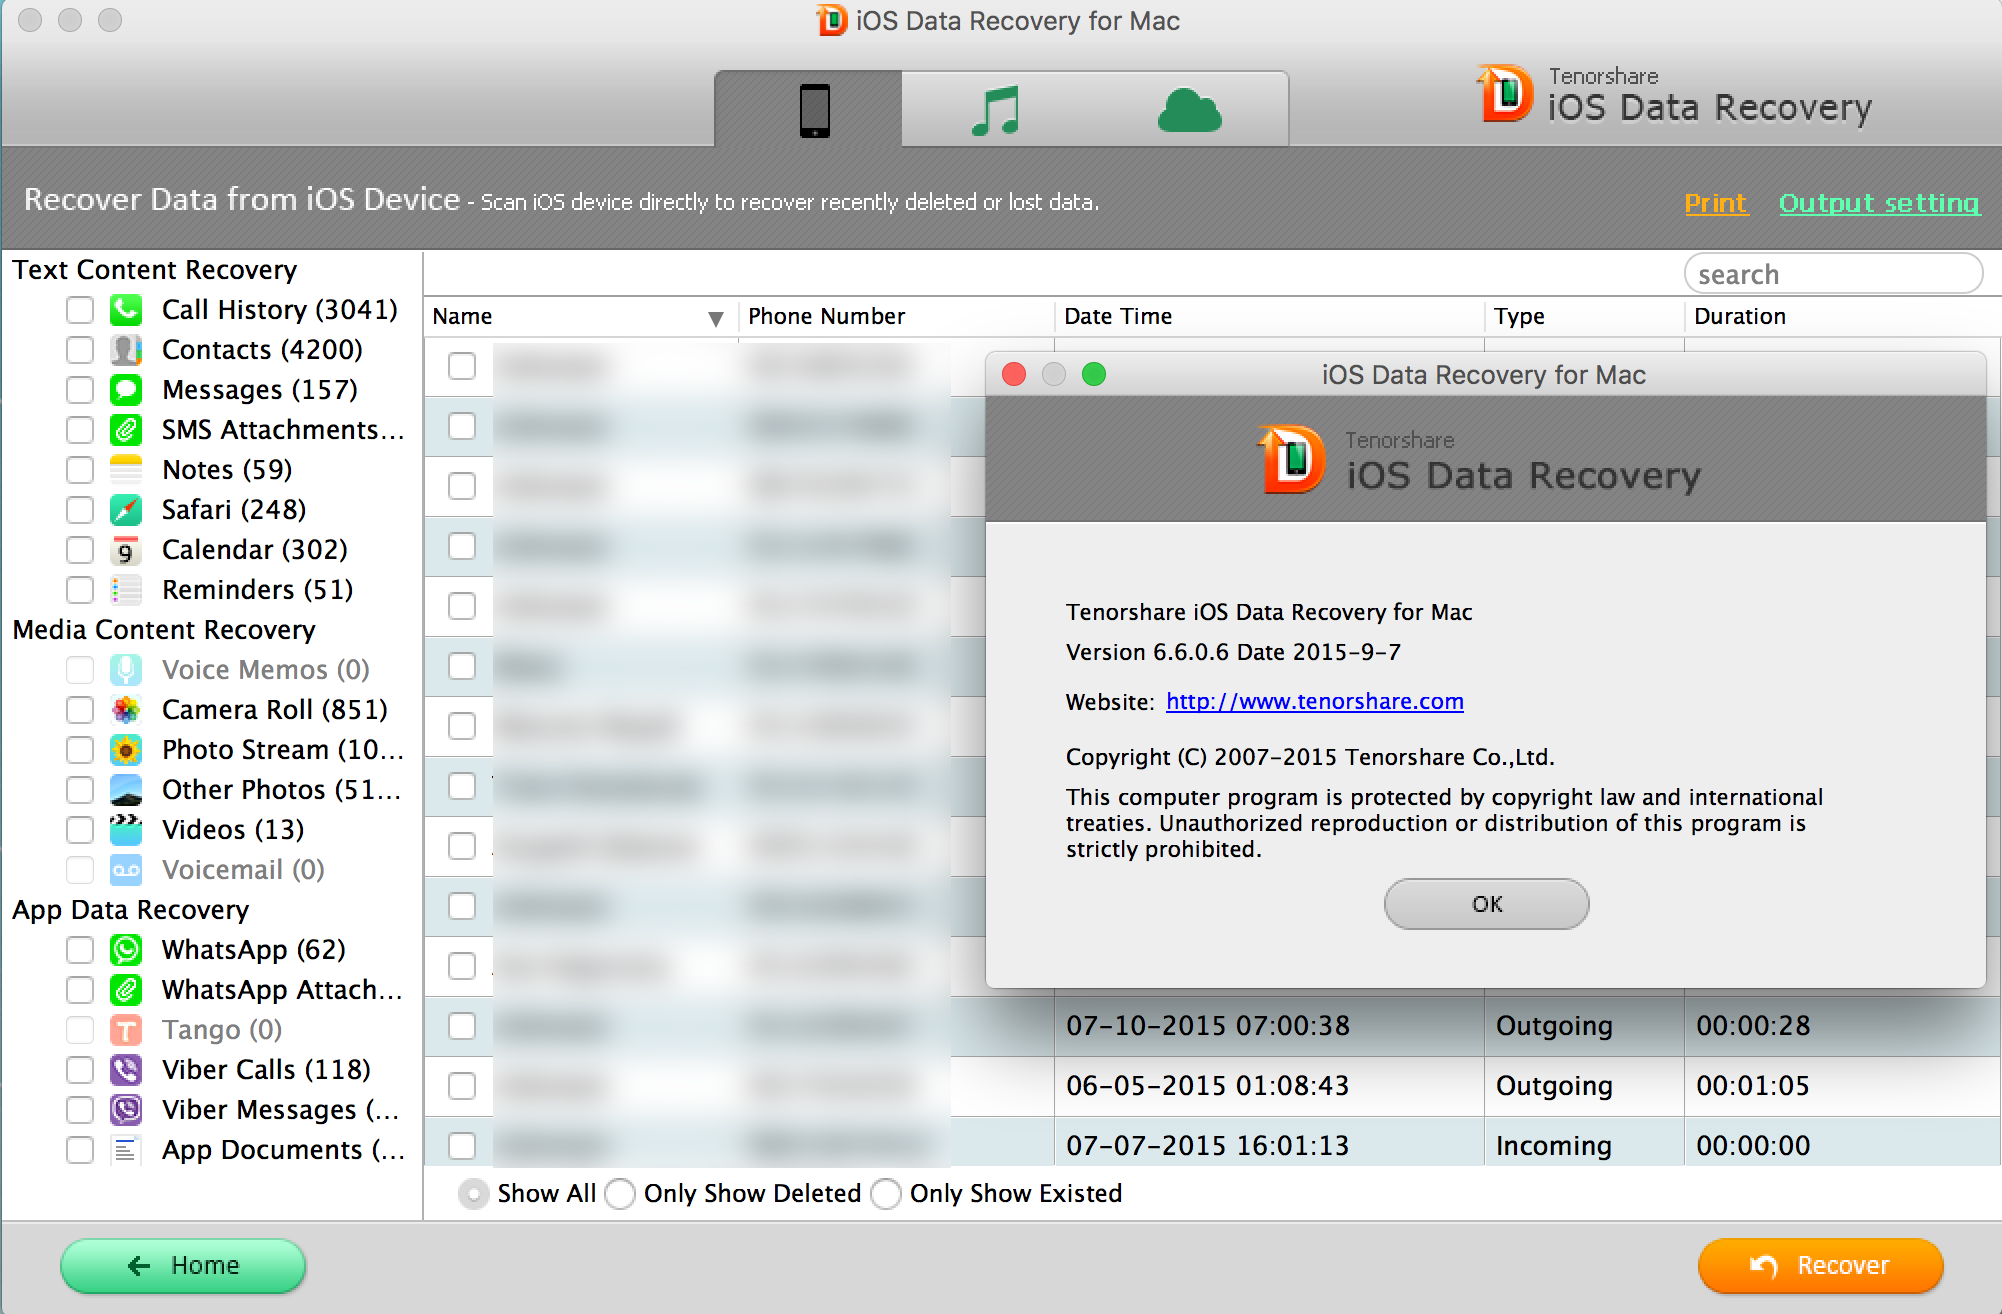Check the Contacts checkbox
This screenshot has width=2002, height=1314.
(x=80, y=350)
